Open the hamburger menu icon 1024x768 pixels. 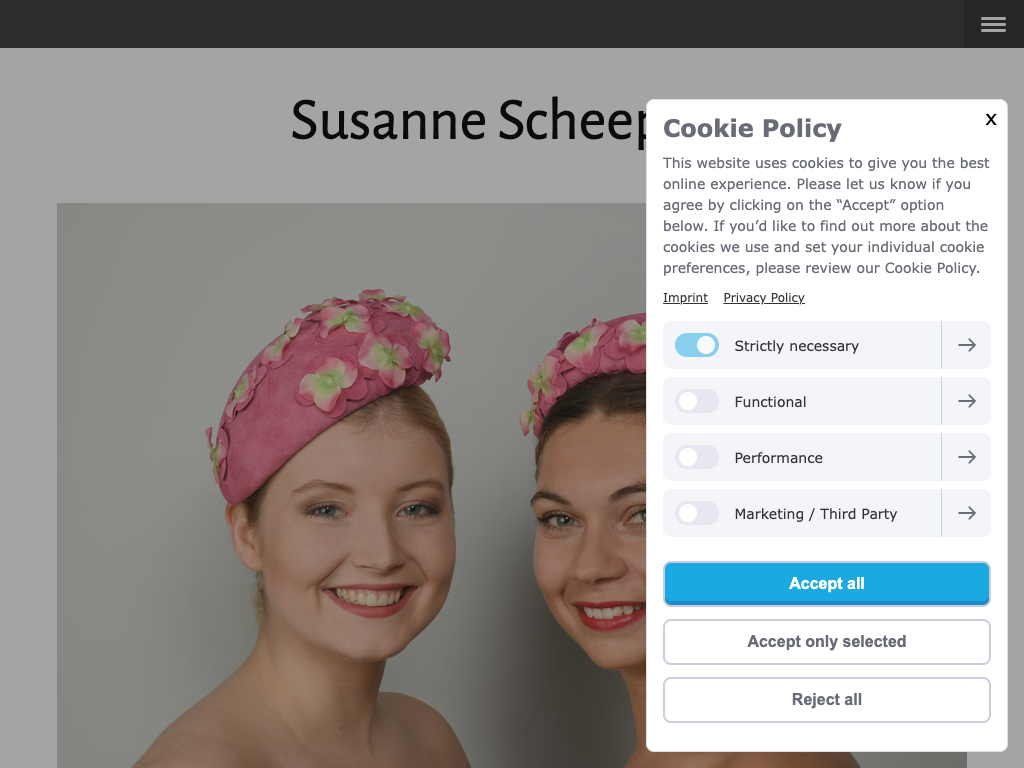(993, 24)
